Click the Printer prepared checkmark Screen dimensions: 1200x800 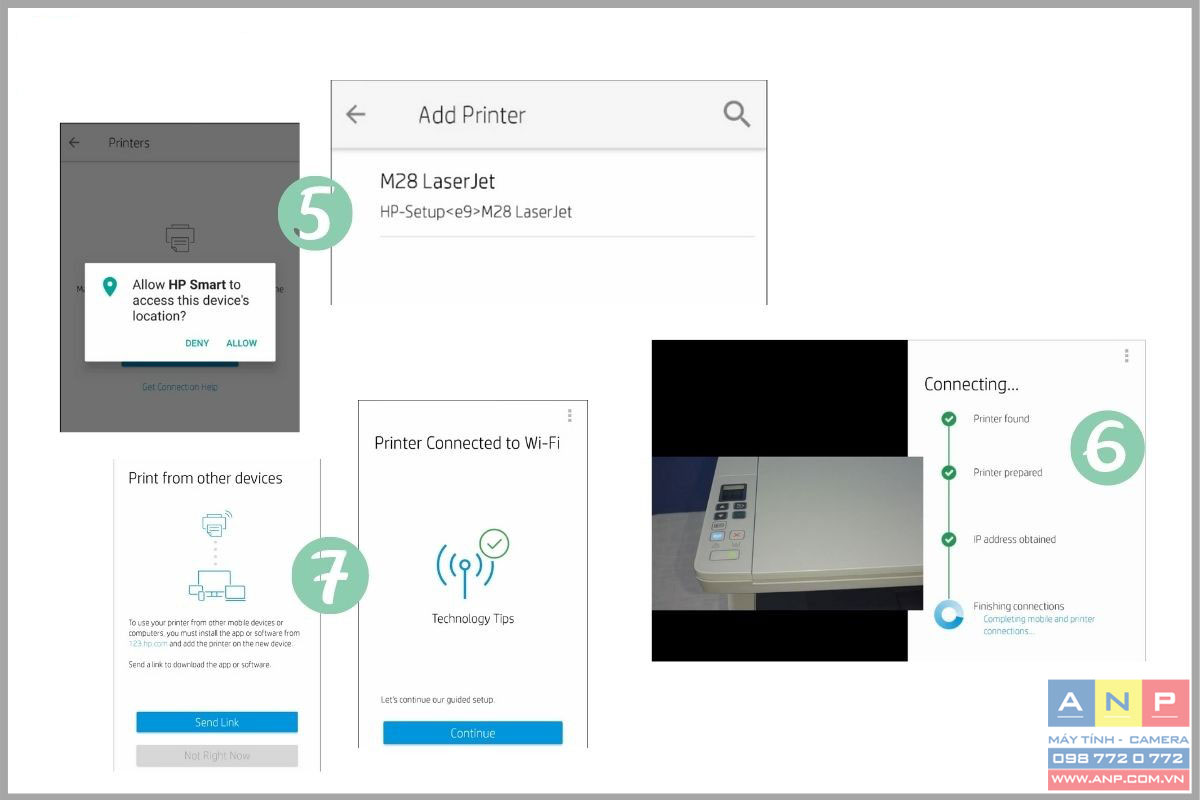pyautogui.click(x=949, y=472)
